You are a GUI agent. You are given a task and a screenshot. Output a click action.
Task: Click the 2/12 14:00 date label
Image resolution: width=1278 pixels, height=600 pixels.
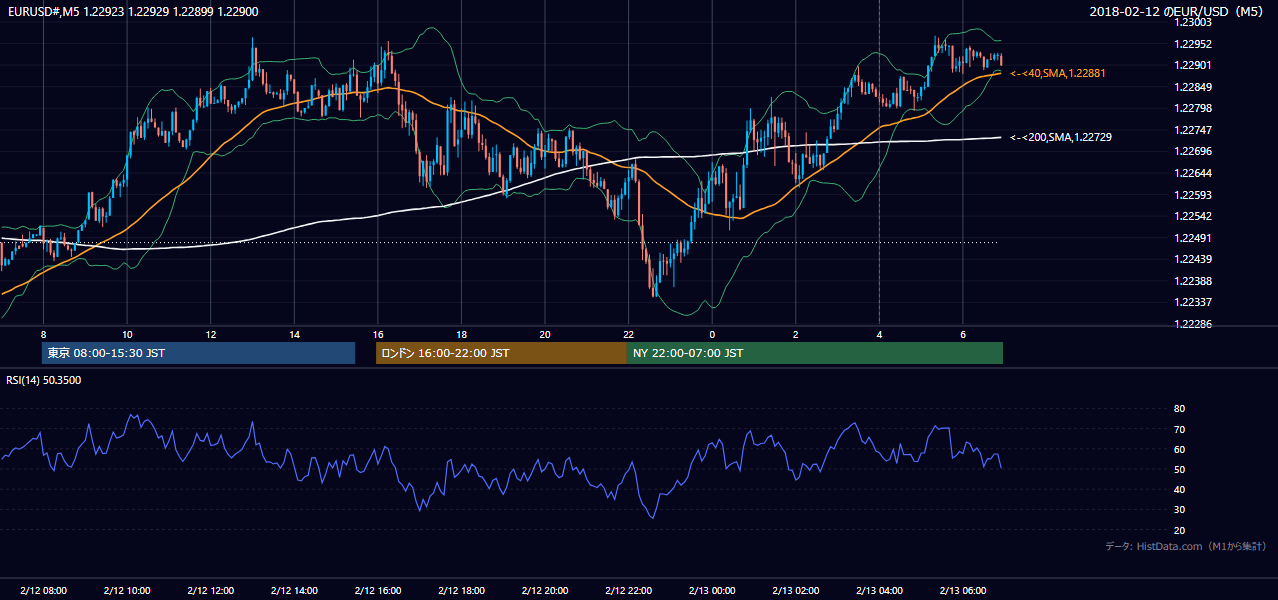pyautogui.click(x=294, y=591)
